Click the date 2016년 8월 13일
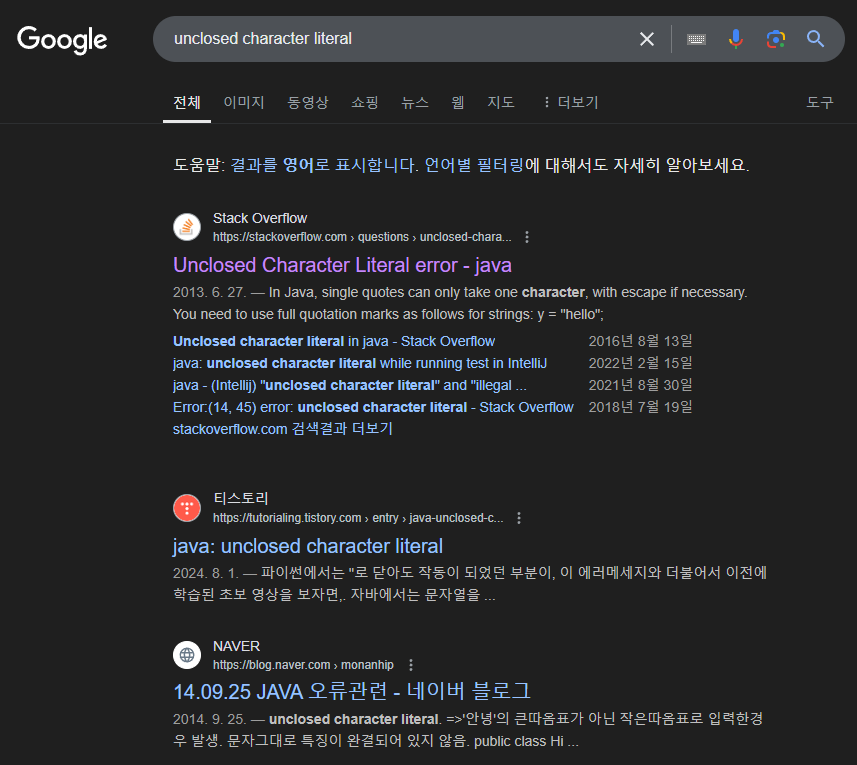This screenshot has height=765, width=857. click(x=640, y=341)
